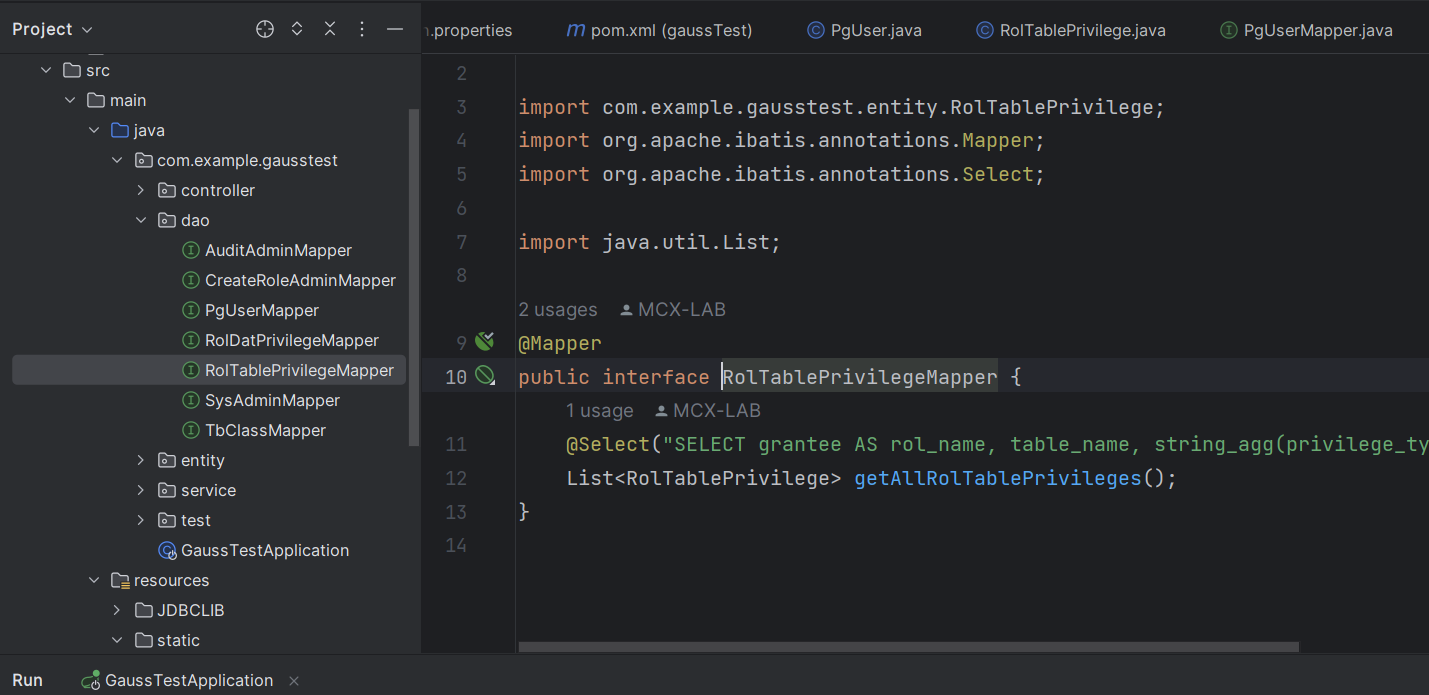Collapse the resources folder
The height and width of the screenshot is (695, 1429).
point(94,580)
